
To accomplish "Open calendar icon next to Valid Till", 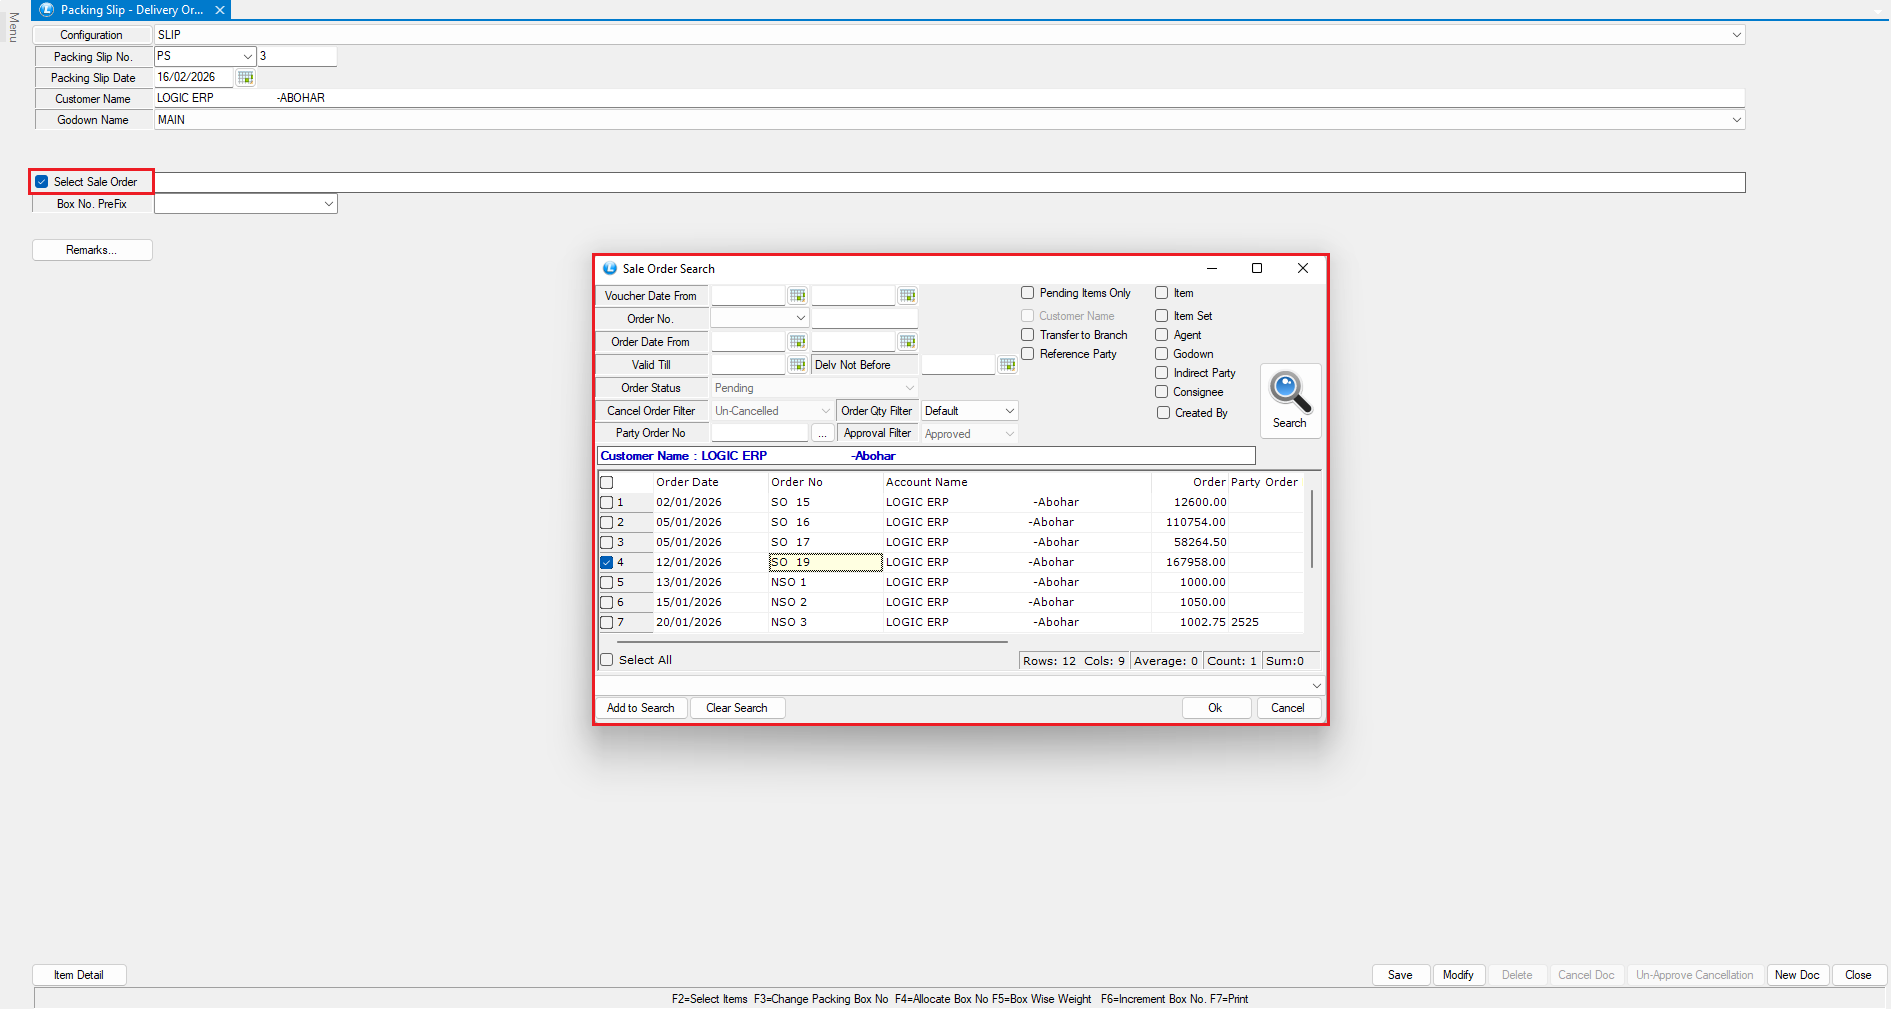I will tap(797, 365).
